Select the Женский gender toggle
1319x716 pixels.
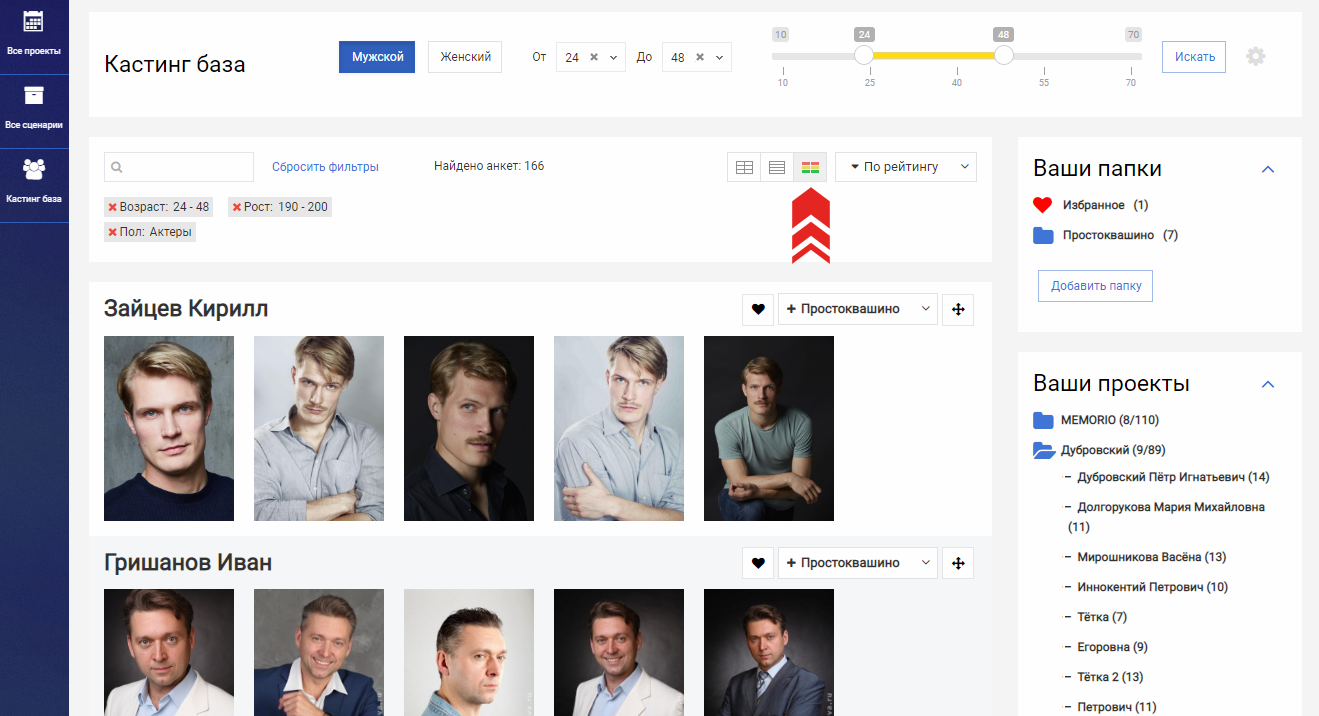465,57
